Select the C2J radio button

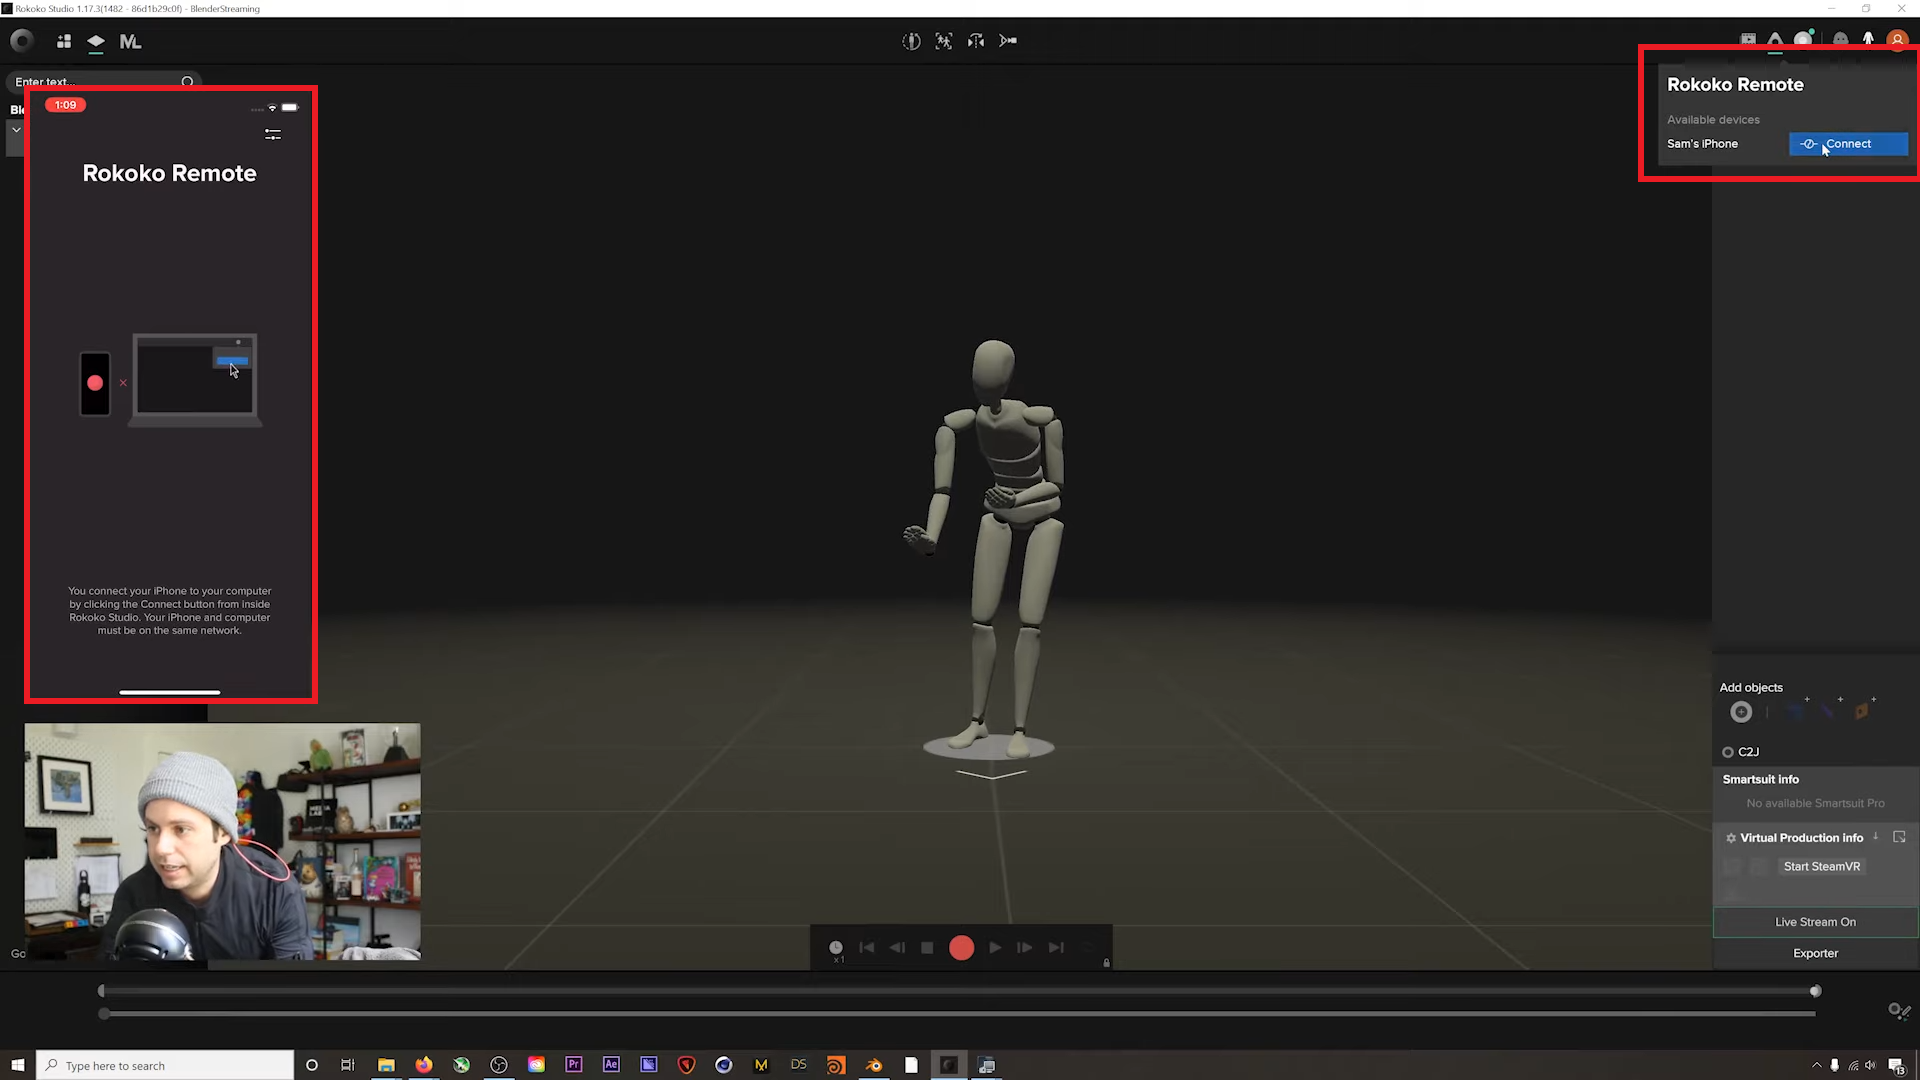click(1728, 752)
